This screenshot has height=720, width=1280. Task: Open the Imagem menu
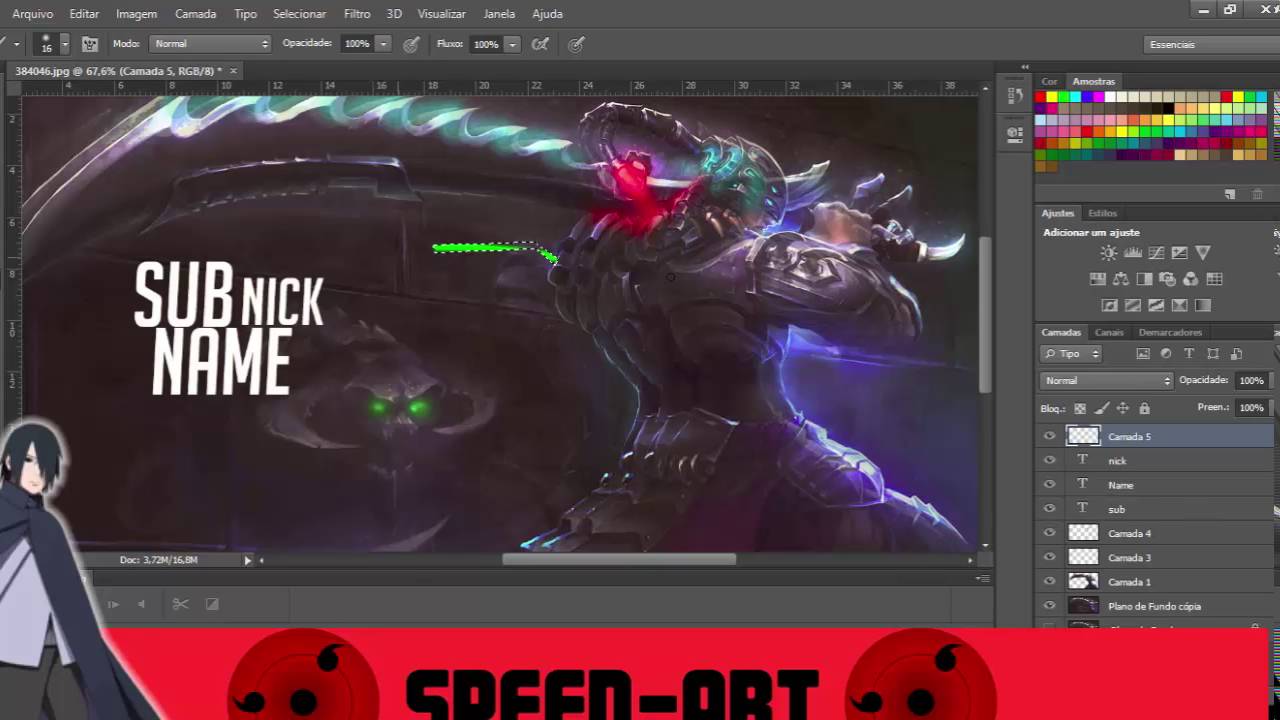point(136,14)
